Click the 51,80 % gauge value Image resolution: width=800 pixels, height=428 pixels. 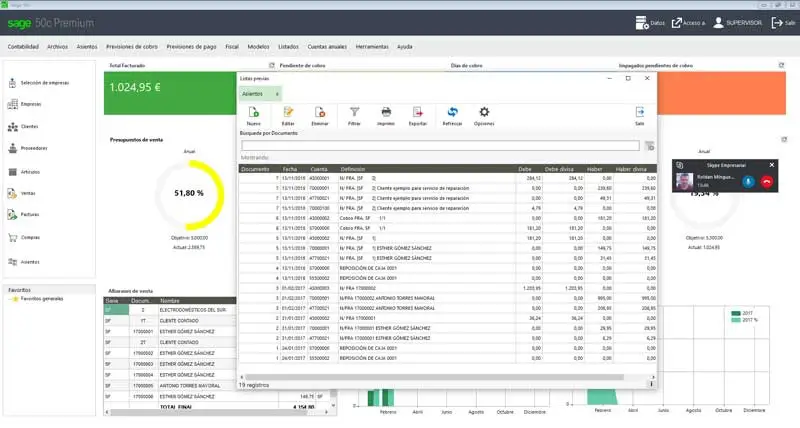(189, 193)
